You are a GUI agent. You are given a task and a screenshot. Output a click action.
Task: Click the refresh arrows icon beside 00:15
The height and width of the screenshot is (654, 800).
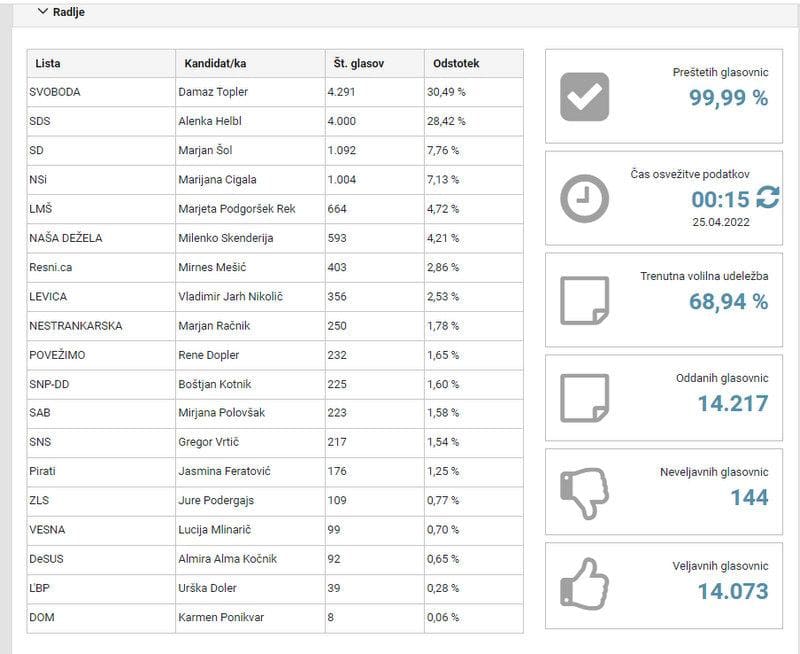(x=767, y=197)
